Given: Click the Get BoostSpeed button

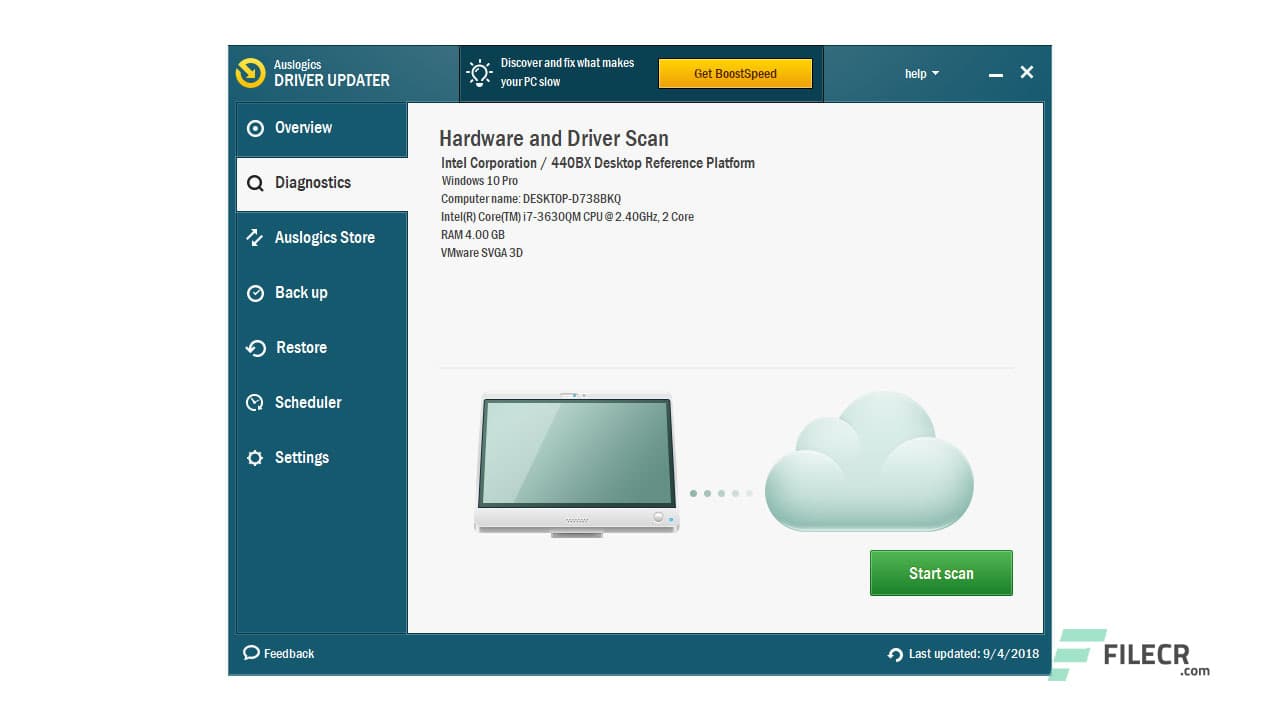Looking at the screenshot, I should 736,74.
